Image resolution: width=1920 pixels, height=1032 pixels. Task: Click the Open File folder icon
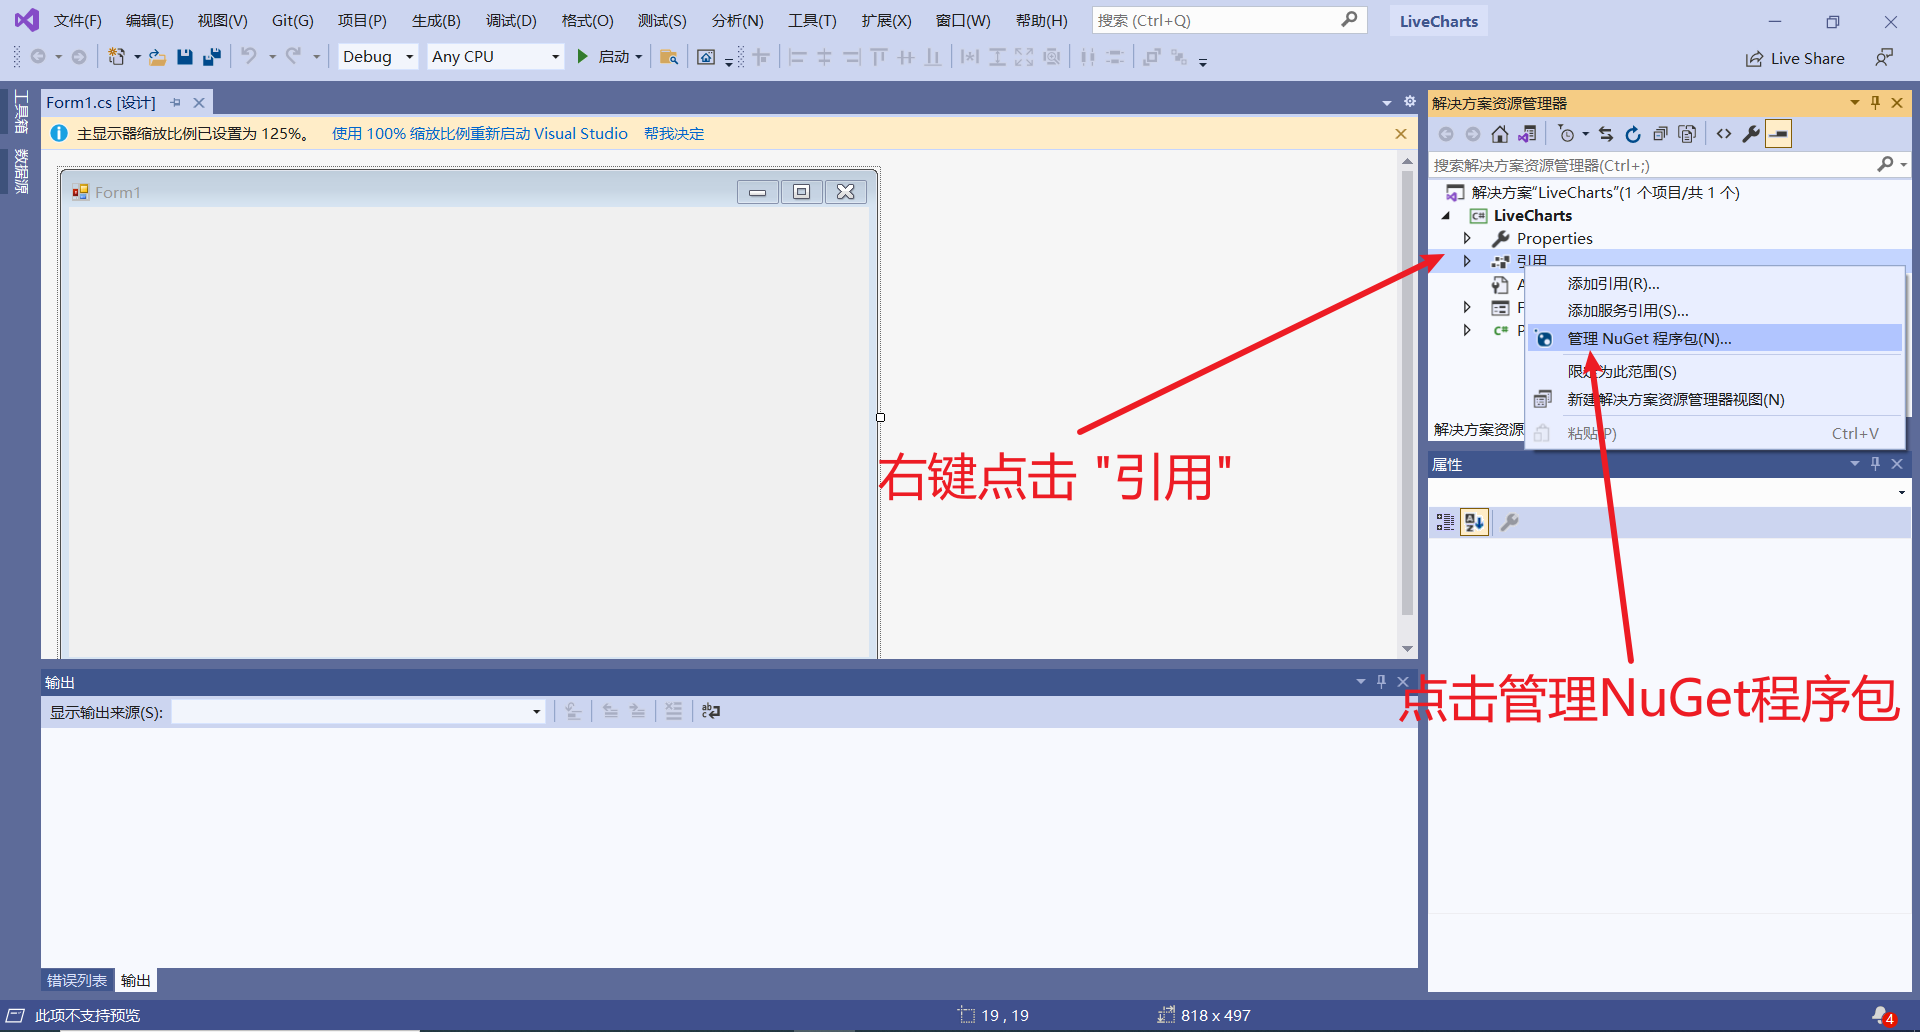158,57
